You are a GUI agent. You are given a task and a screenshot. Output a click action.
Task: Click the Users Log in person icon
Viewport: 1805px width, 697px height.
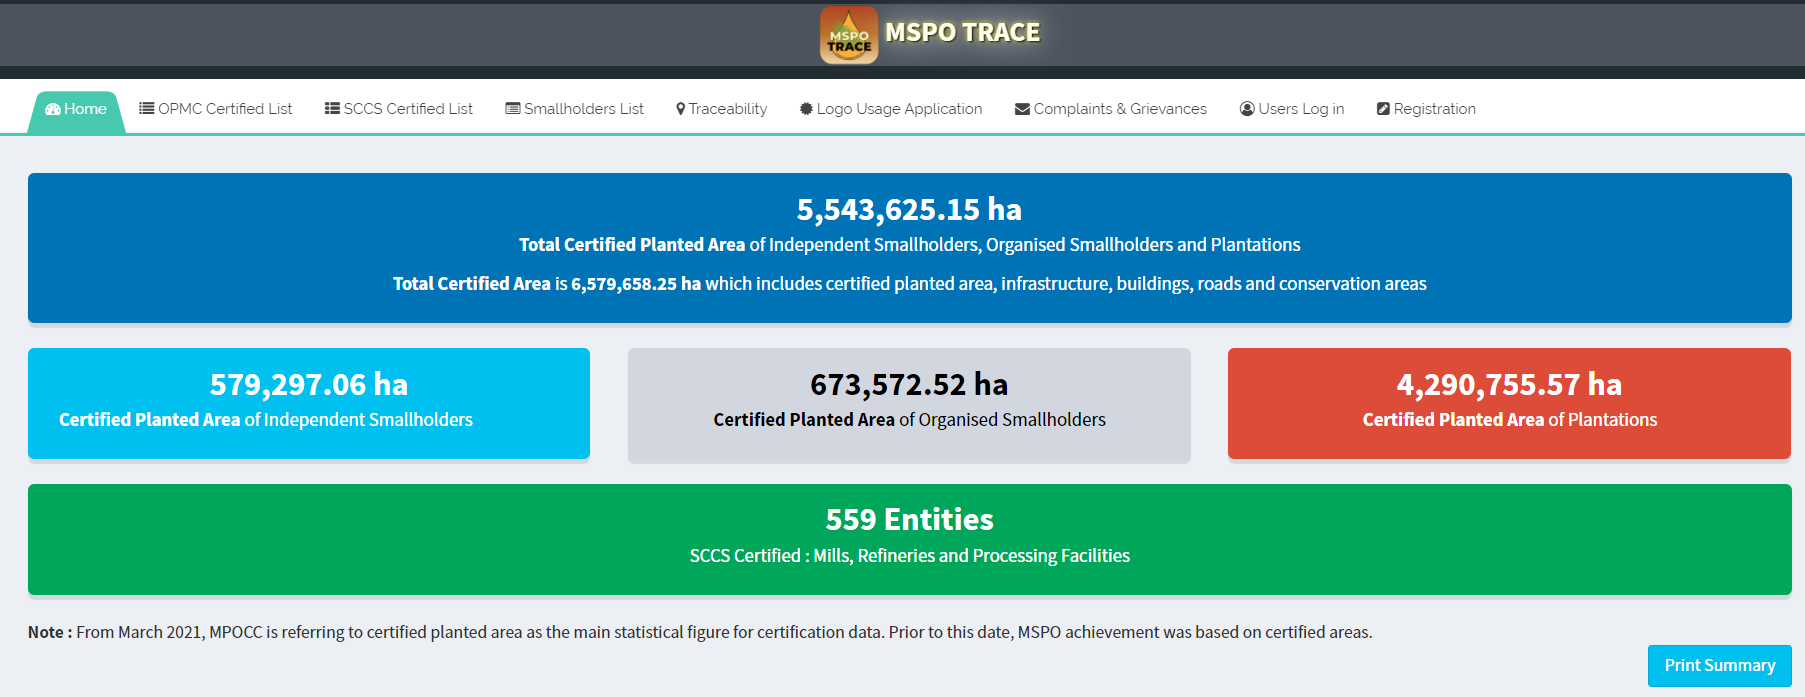[1247, 108]
